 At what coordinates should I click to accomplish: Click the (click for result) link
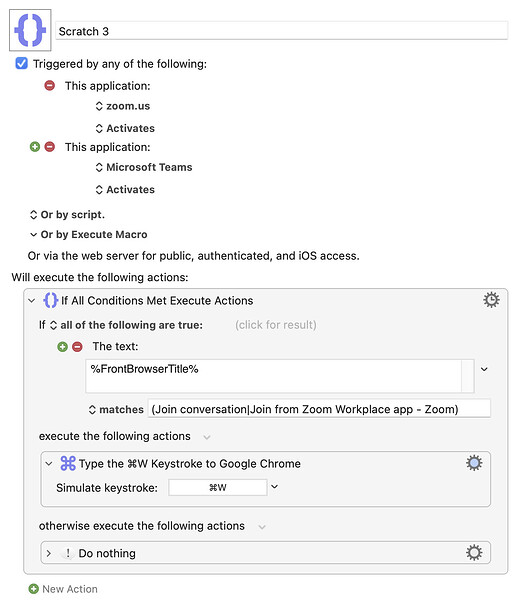click(x=276, y=325)
